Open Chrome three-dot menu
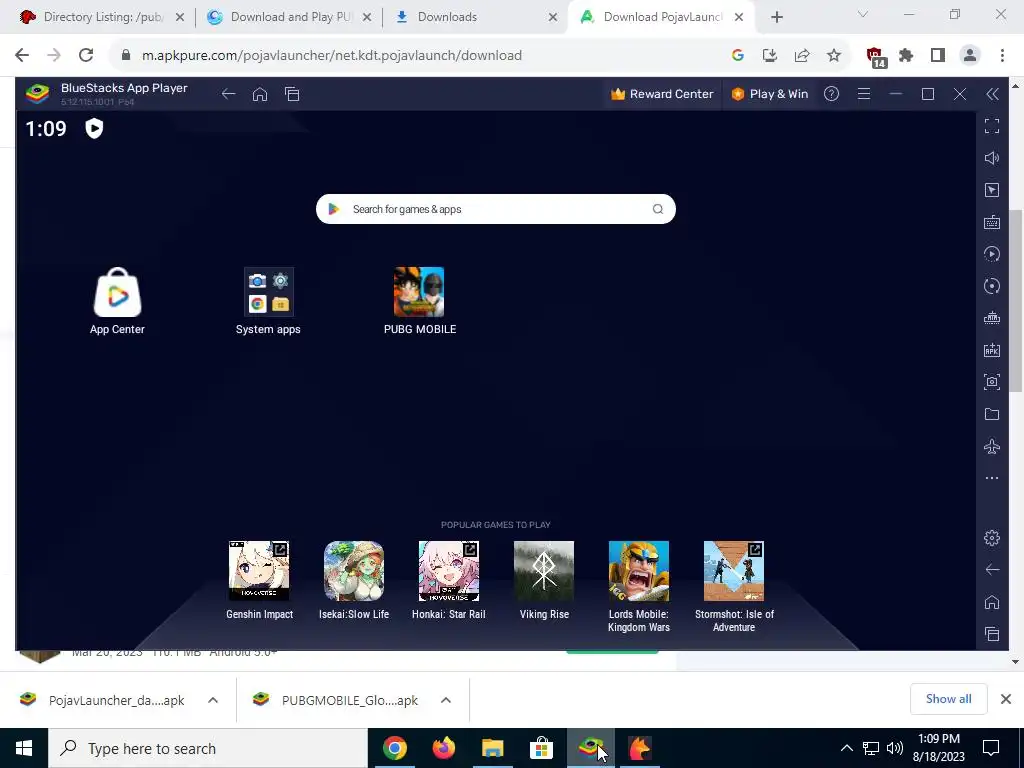The image size is (1024, 768). point(1002,56)
